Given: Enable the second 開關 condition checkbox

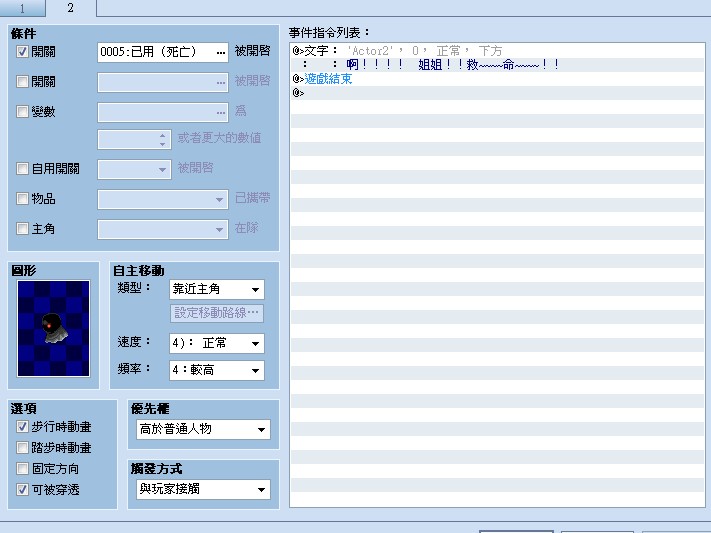Looking at the screenshot, I should (x=22, y=82).
